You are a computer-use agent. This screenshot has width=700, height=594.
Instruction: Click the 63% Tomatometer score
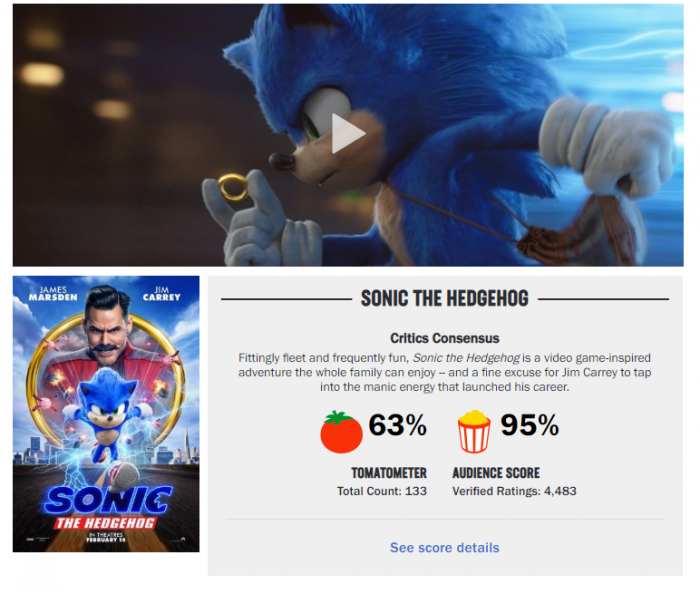(397, 426)
